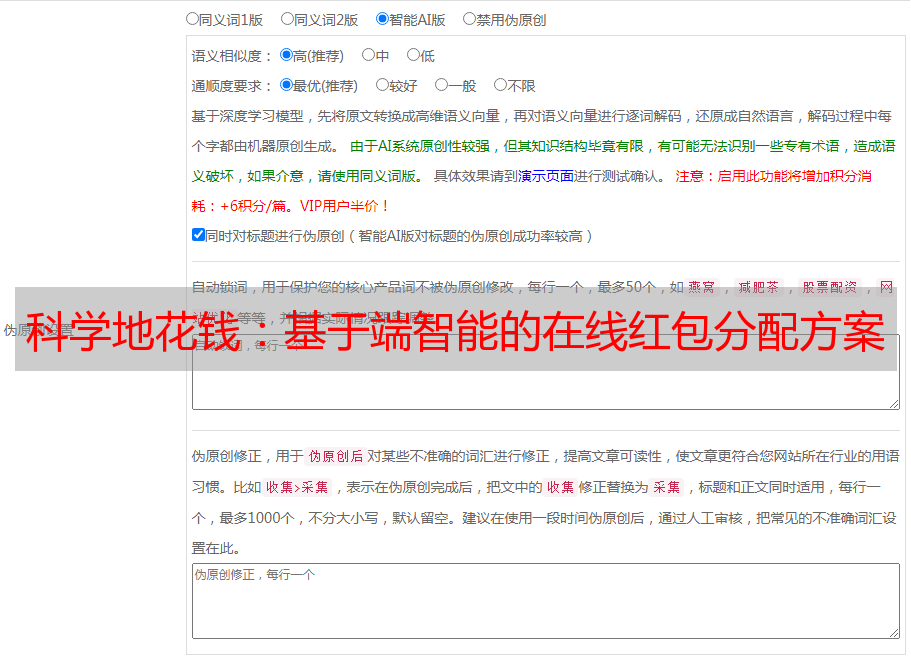Screen dimensions: 911x658
Task: Click the 燕窝 example keyword tag
Action: 702,287
